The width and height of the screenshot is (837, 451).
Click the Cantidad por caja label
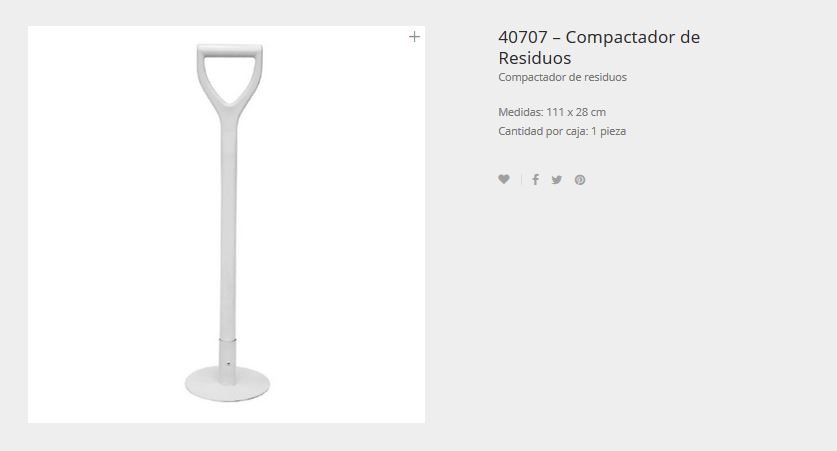[543, 131]
